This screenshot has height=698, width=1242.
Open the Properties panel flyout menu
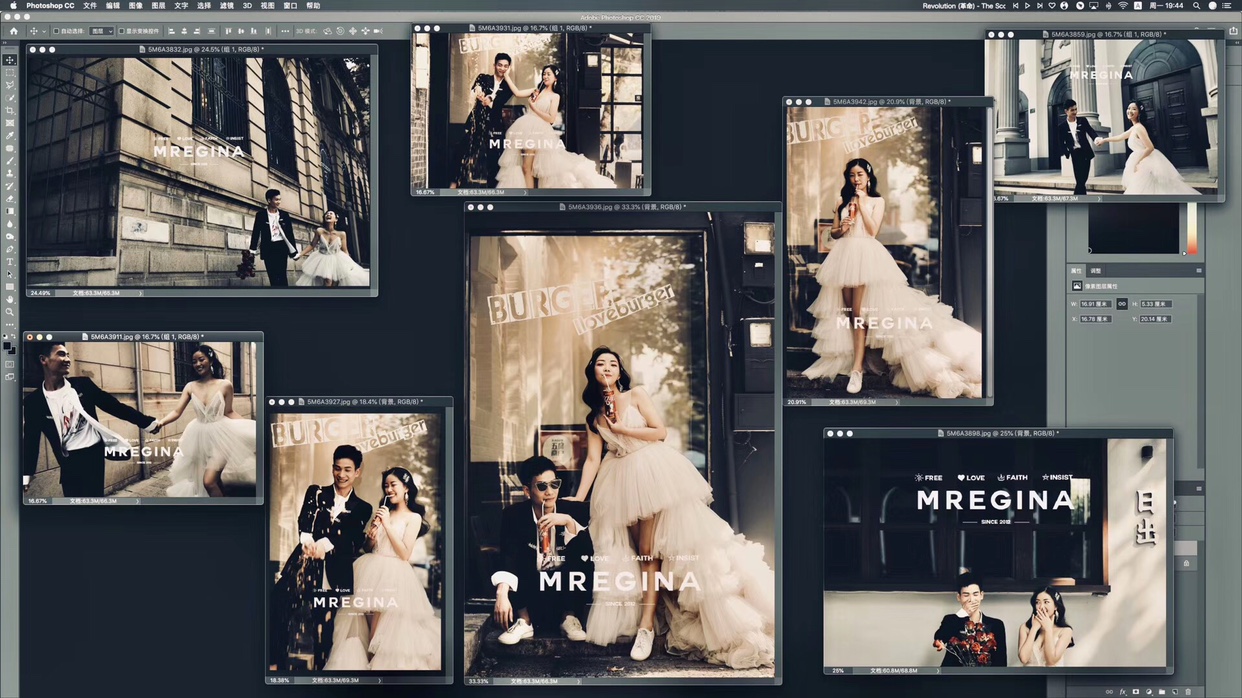point(1199,271)
